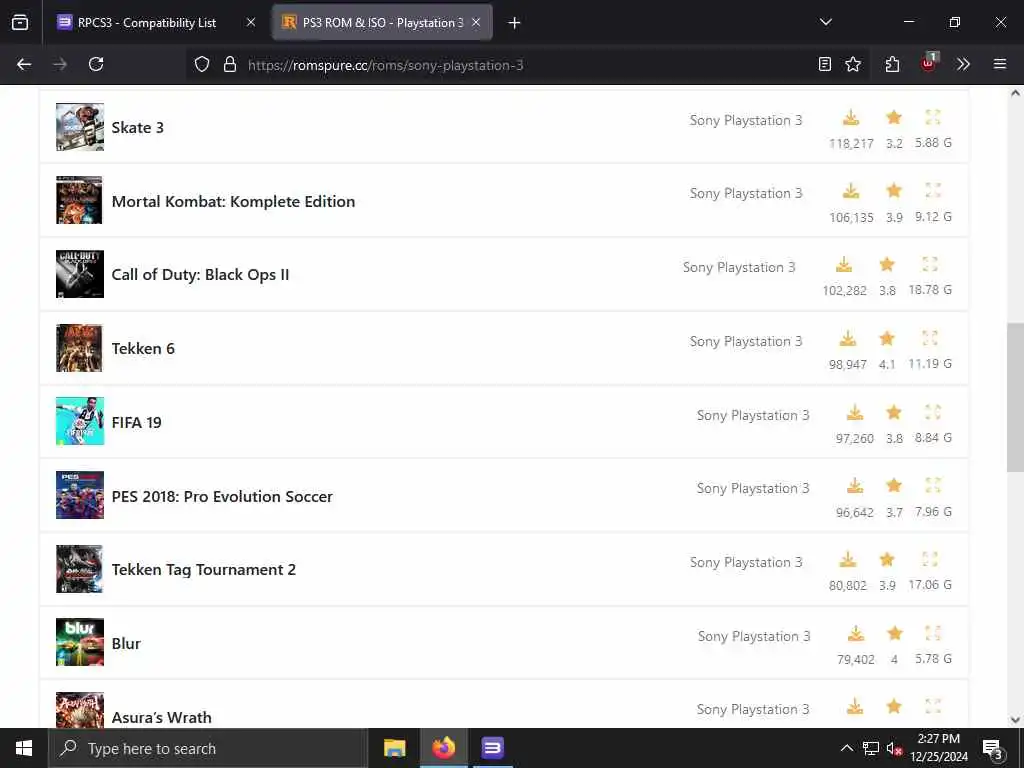Open the Asura's Wrath game link
Image resolution: width=1024 pixels, height=768 pixels.
[162, 717]
